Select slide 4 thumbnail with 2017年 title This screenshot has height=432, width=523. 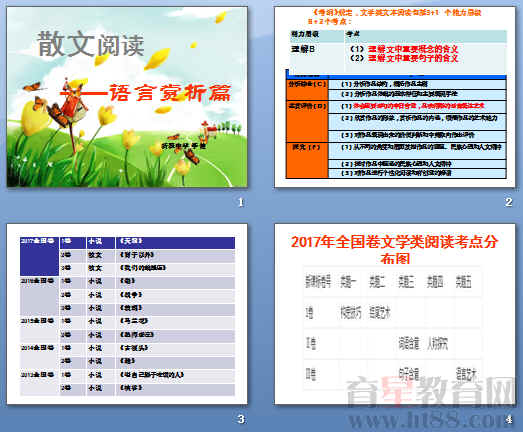coord(395,314)
